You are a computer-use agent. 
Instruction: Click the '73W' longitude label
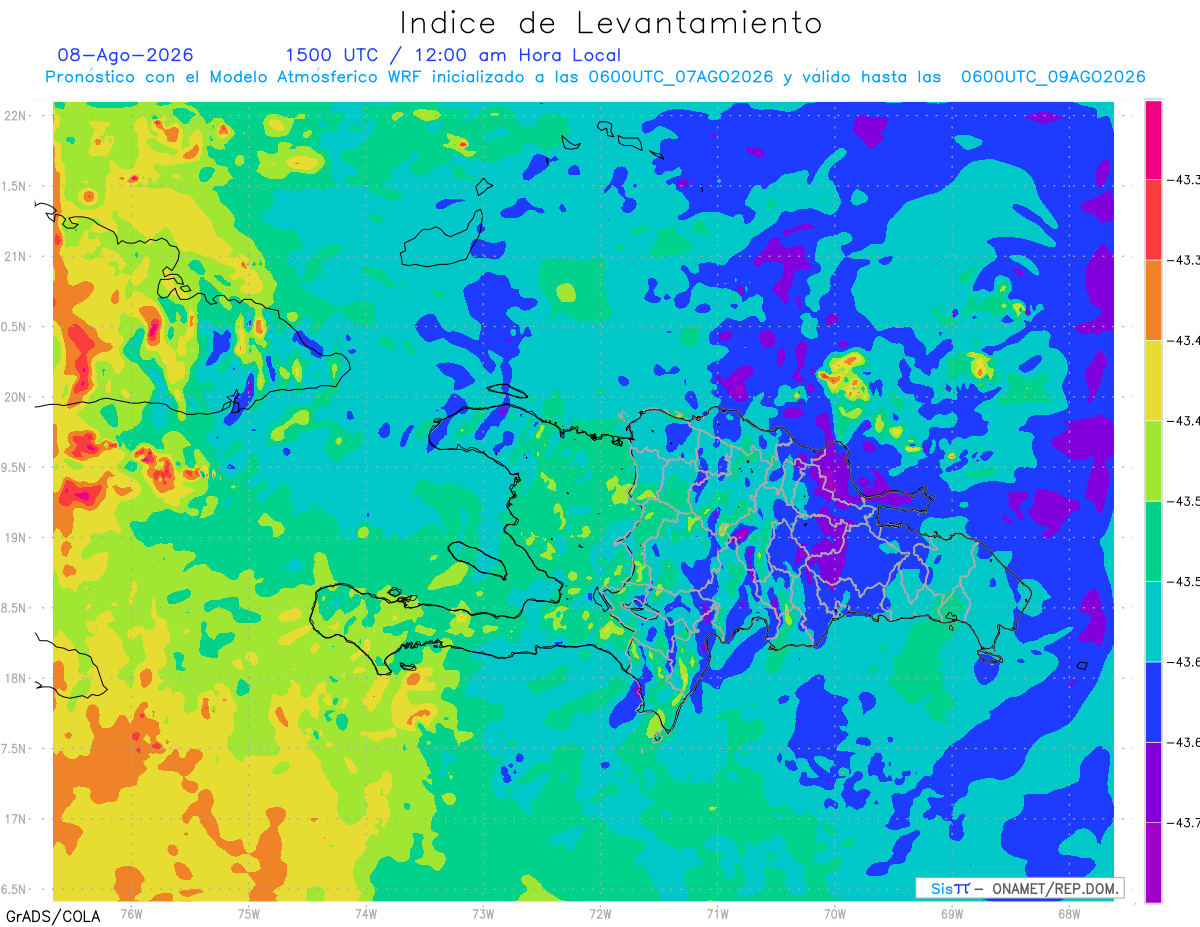tap(483, 913)
